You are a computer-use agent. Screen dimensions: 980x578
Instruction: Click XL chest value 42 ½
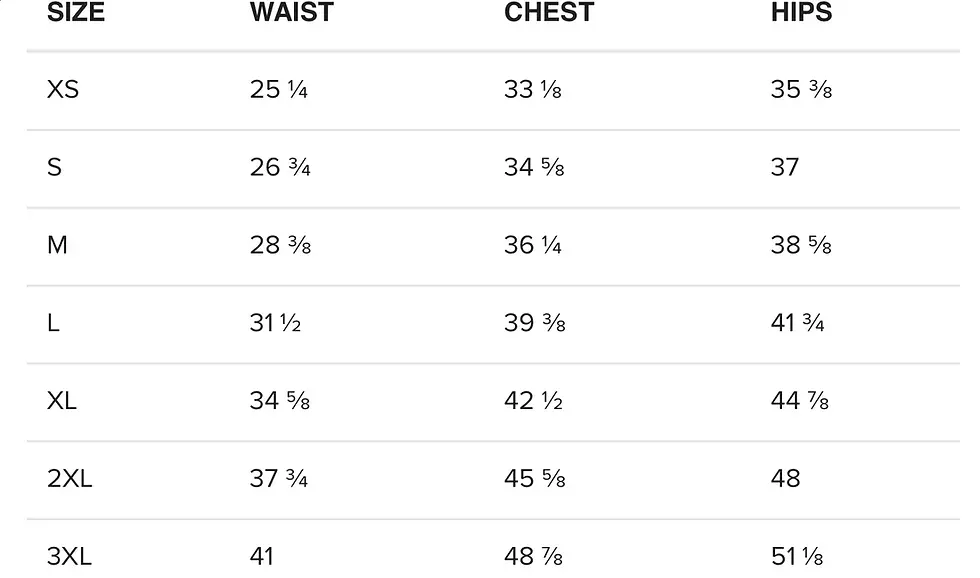[533, 401]
